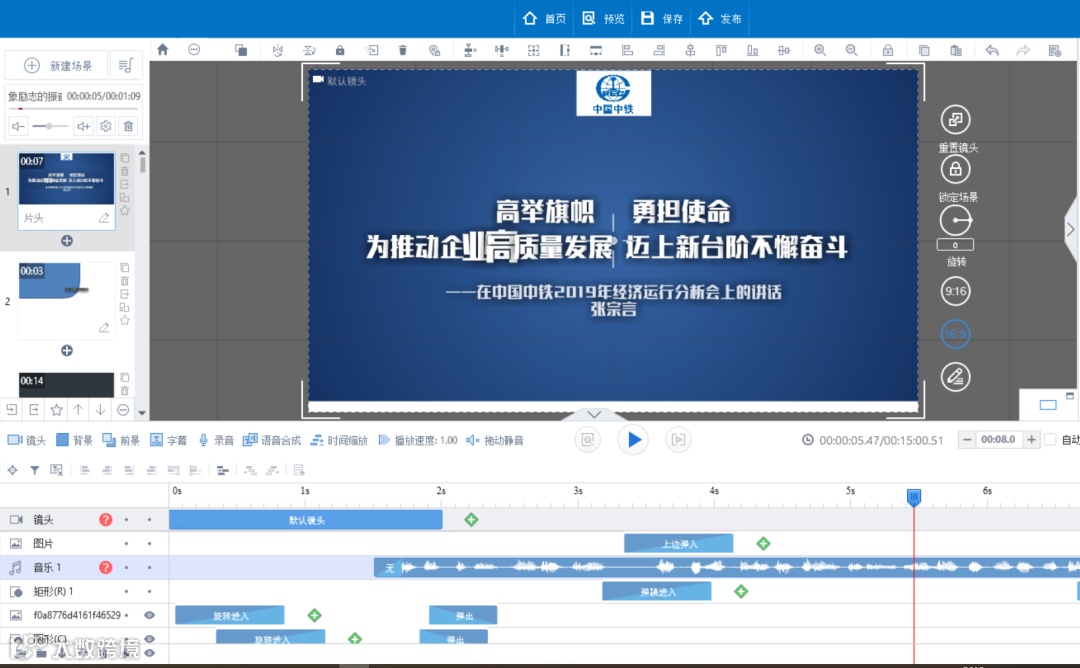
Task: Open the 首页 home menu item
Action: (544, 19)
